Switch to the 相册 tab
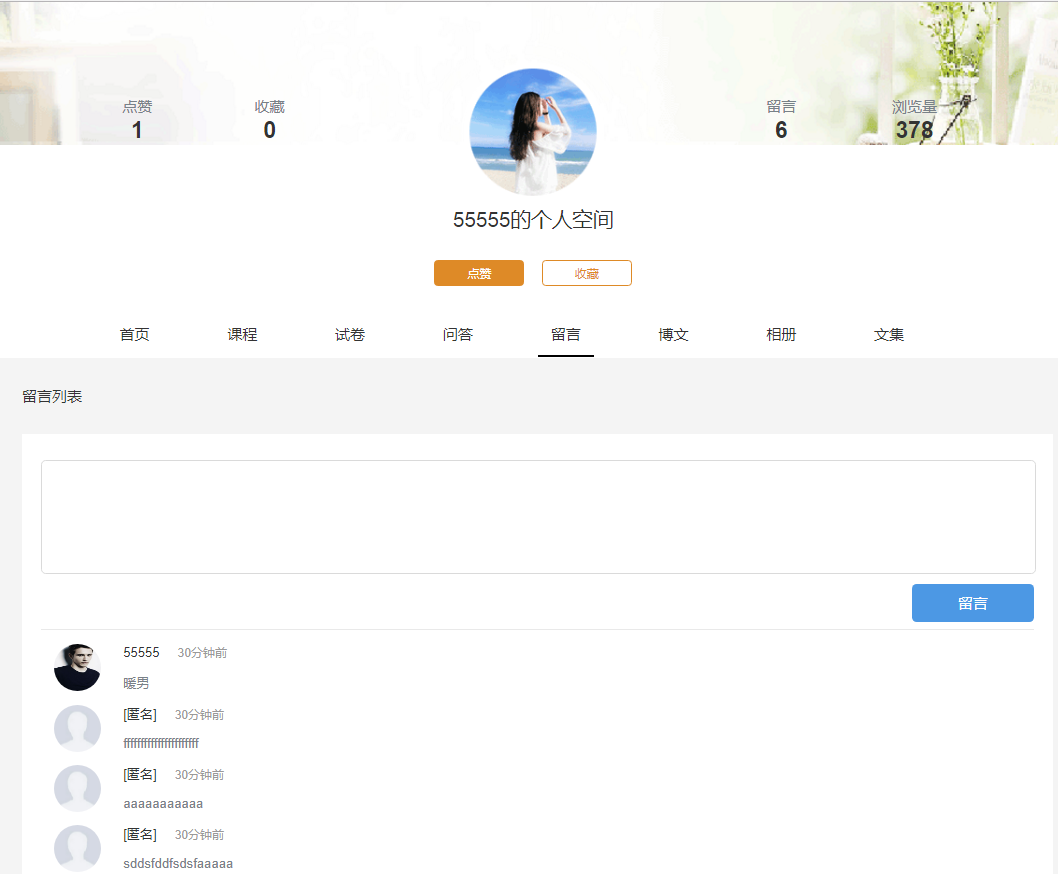Image resolution: width=1058 pixels, height=874 pixels. tap(781, 335)
